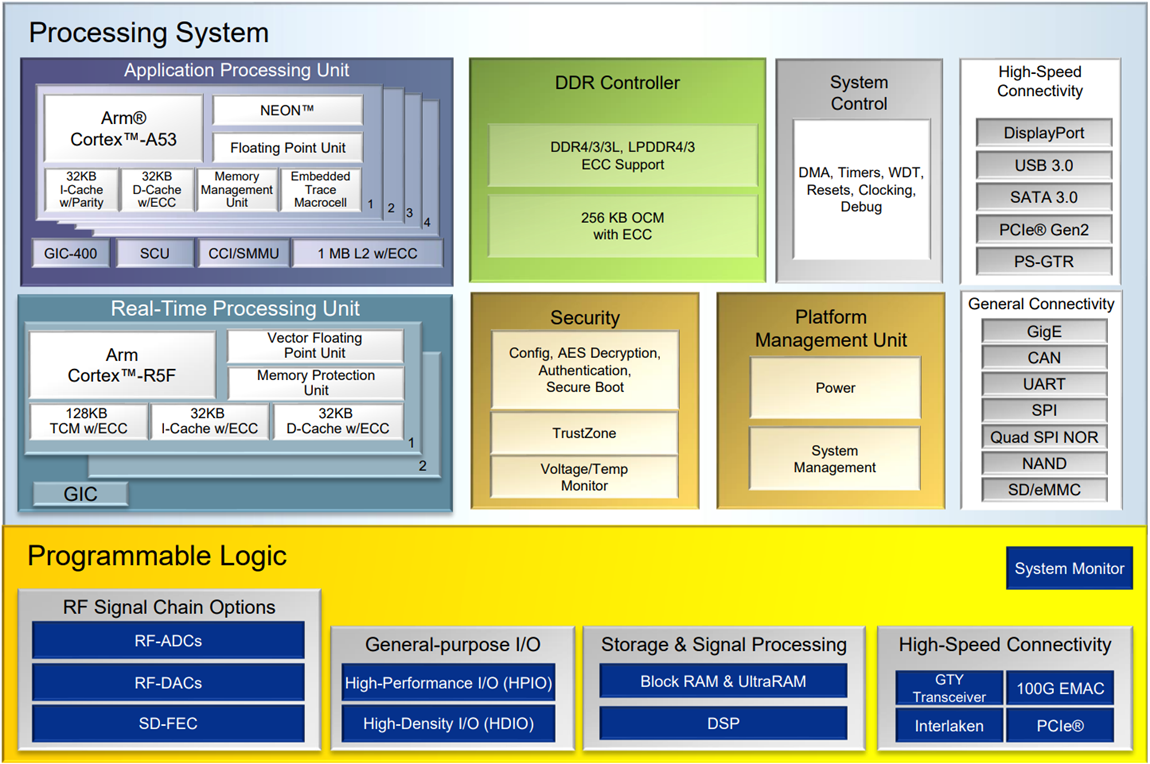Screen dimensions: 1150x764
Task: Click the PCIe block beside Interlaken
Action: [x=1060, y=726]
